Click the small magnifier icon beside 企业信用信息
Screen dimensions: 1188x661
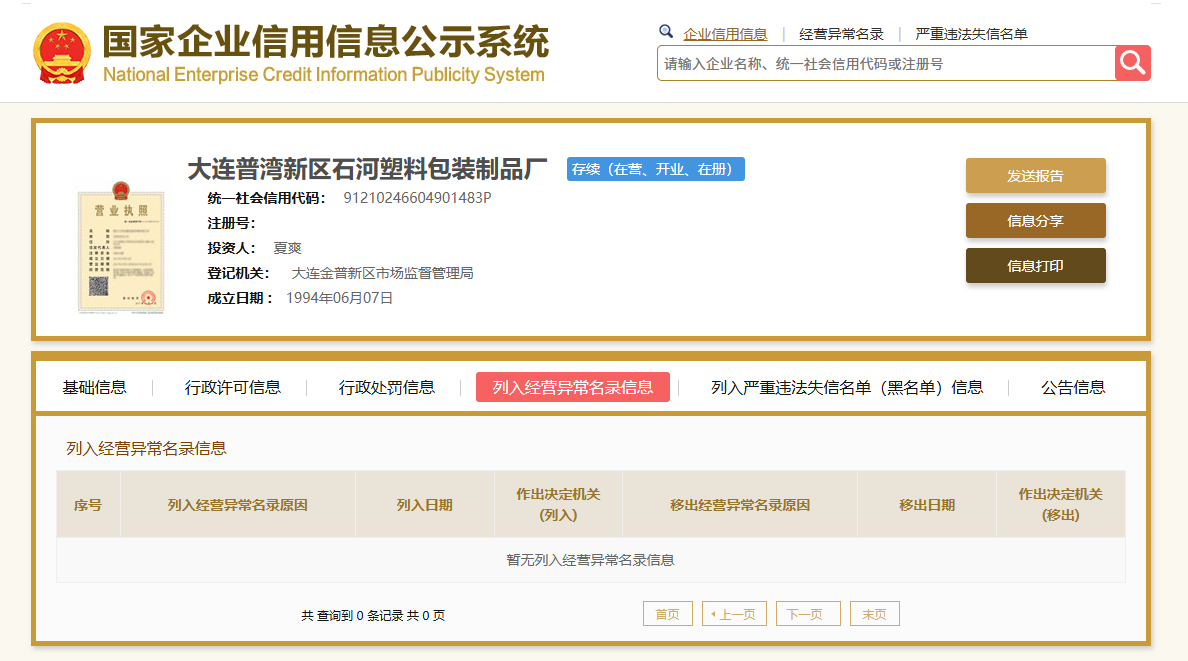666,32
